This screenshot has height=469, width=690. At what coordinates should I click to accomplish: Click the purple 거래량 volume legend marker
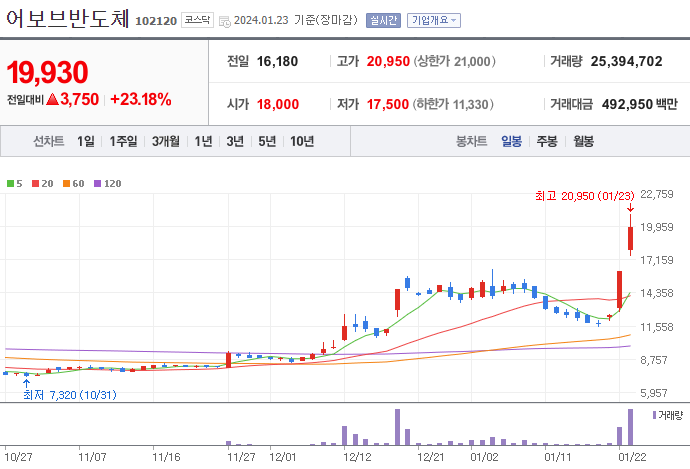click(x=654, y=415)
